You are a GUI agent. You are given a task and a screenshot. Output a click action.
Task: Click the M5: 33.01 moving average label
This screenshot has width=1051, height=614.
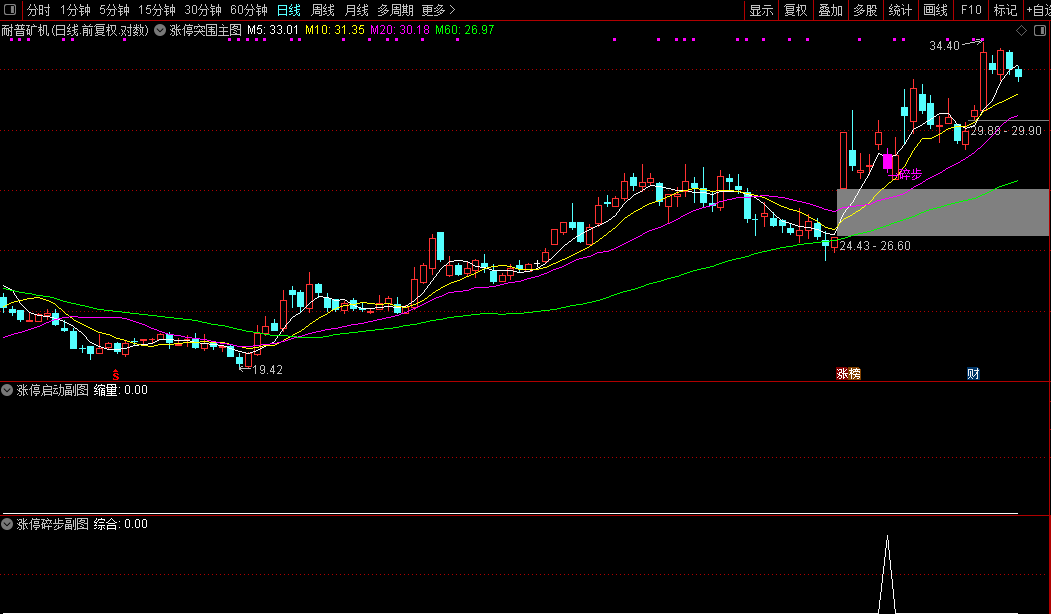(x=273, y=30)
